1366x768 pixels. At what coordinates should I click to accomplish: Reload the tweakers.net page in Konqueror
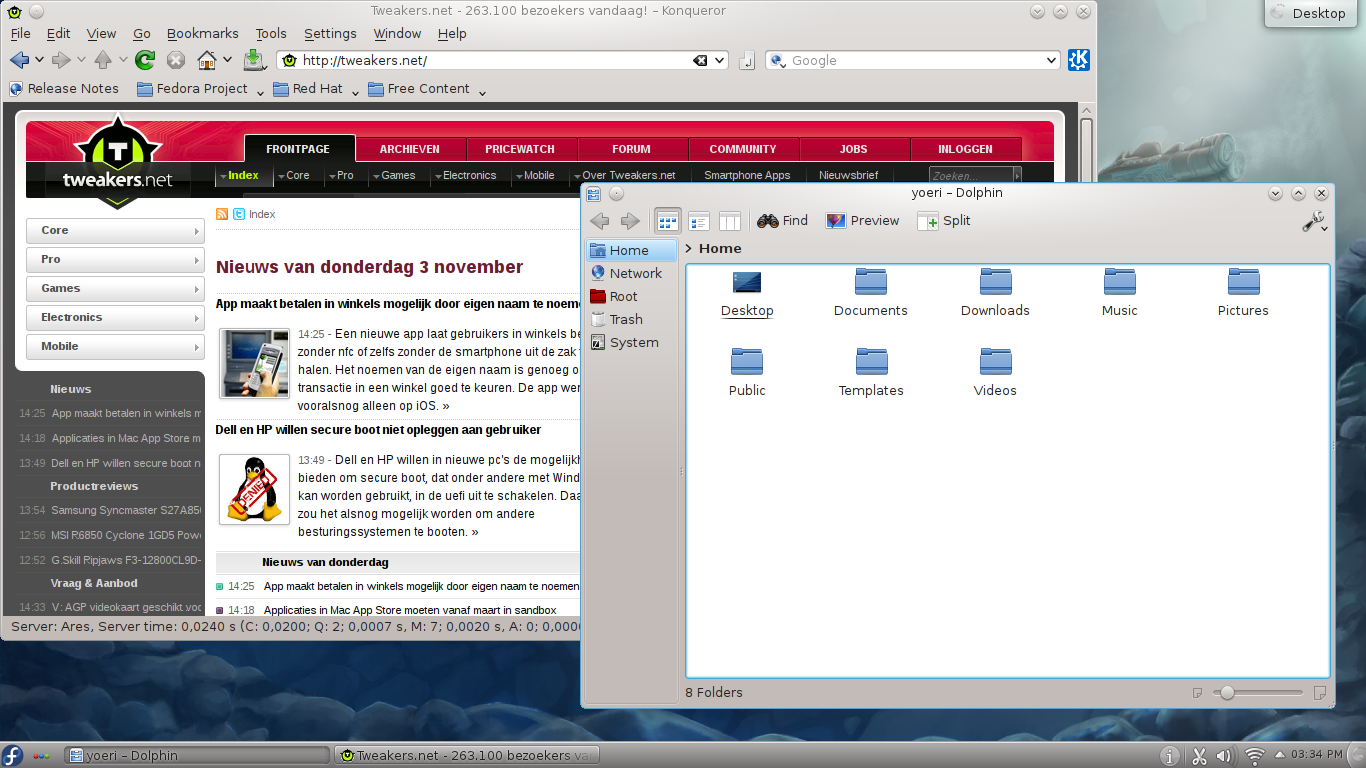point(145,60)
